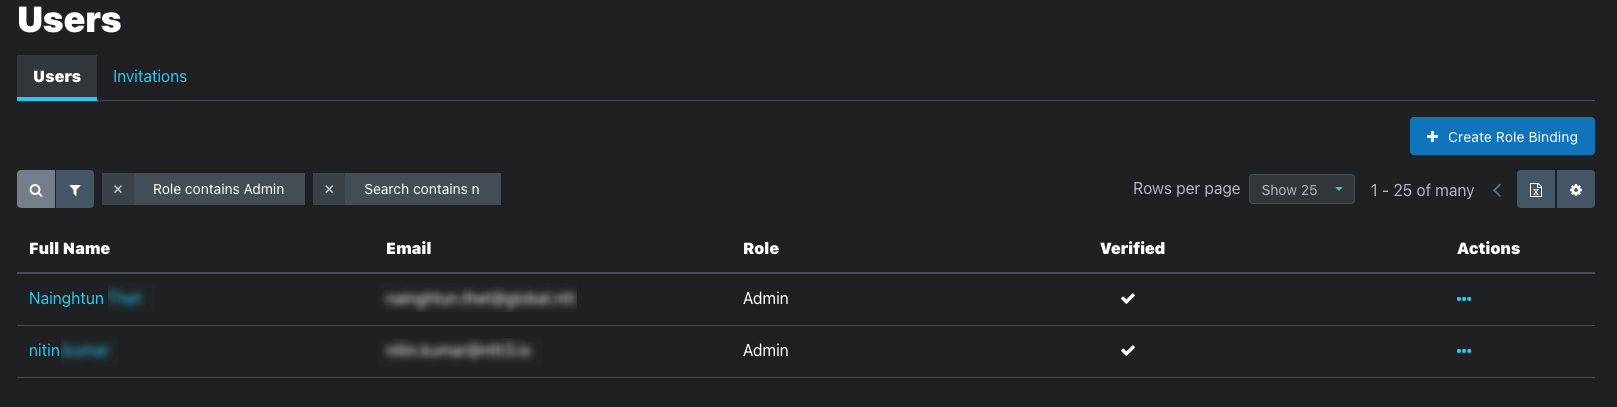Remove the 'Search contains n' filter

pos(329,189)
